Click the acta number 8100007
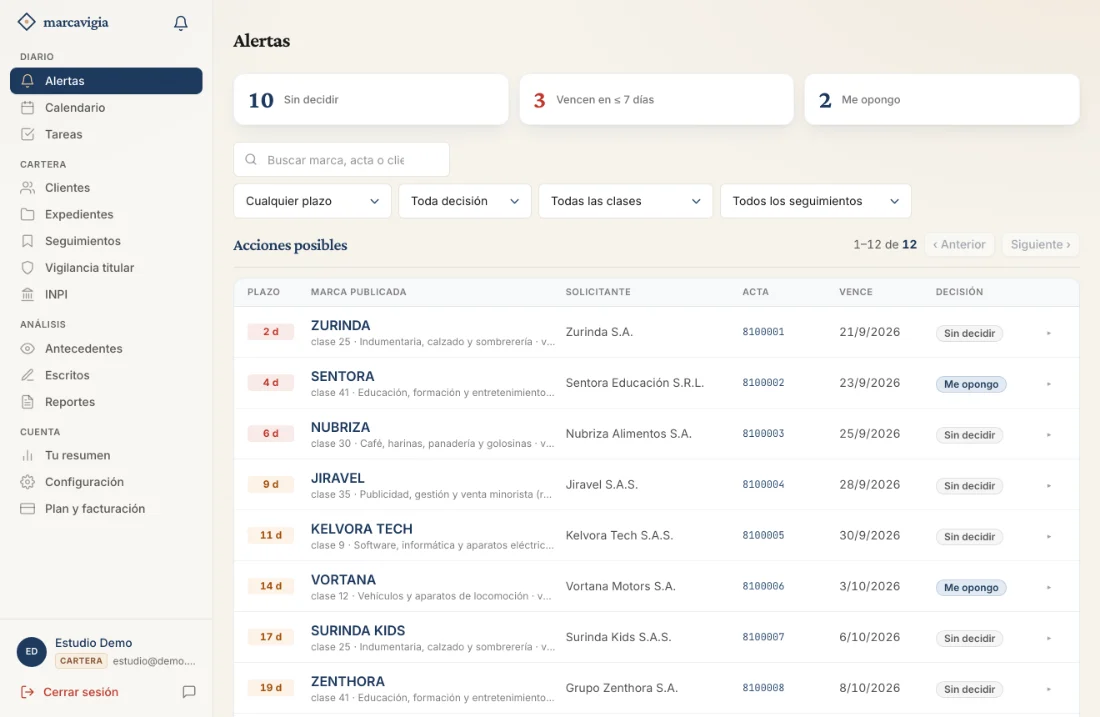 [763, 637]
